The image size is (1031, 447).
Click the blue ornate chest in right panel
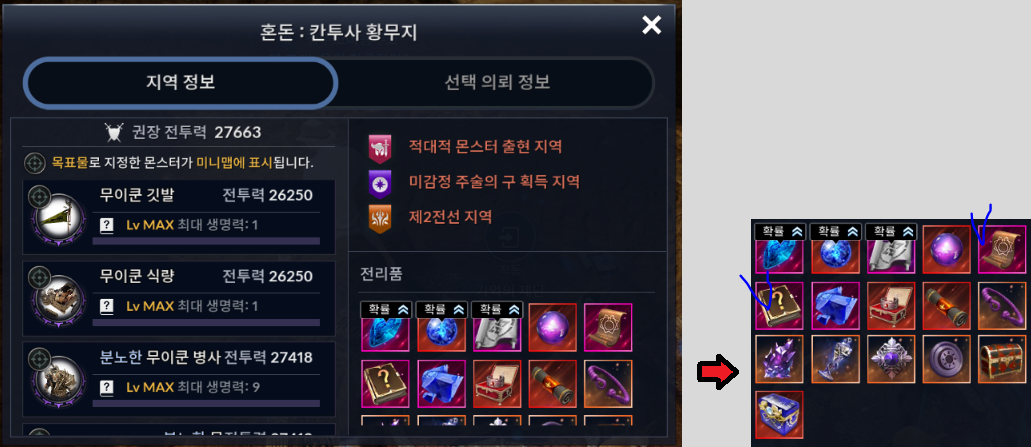[779, 415]
